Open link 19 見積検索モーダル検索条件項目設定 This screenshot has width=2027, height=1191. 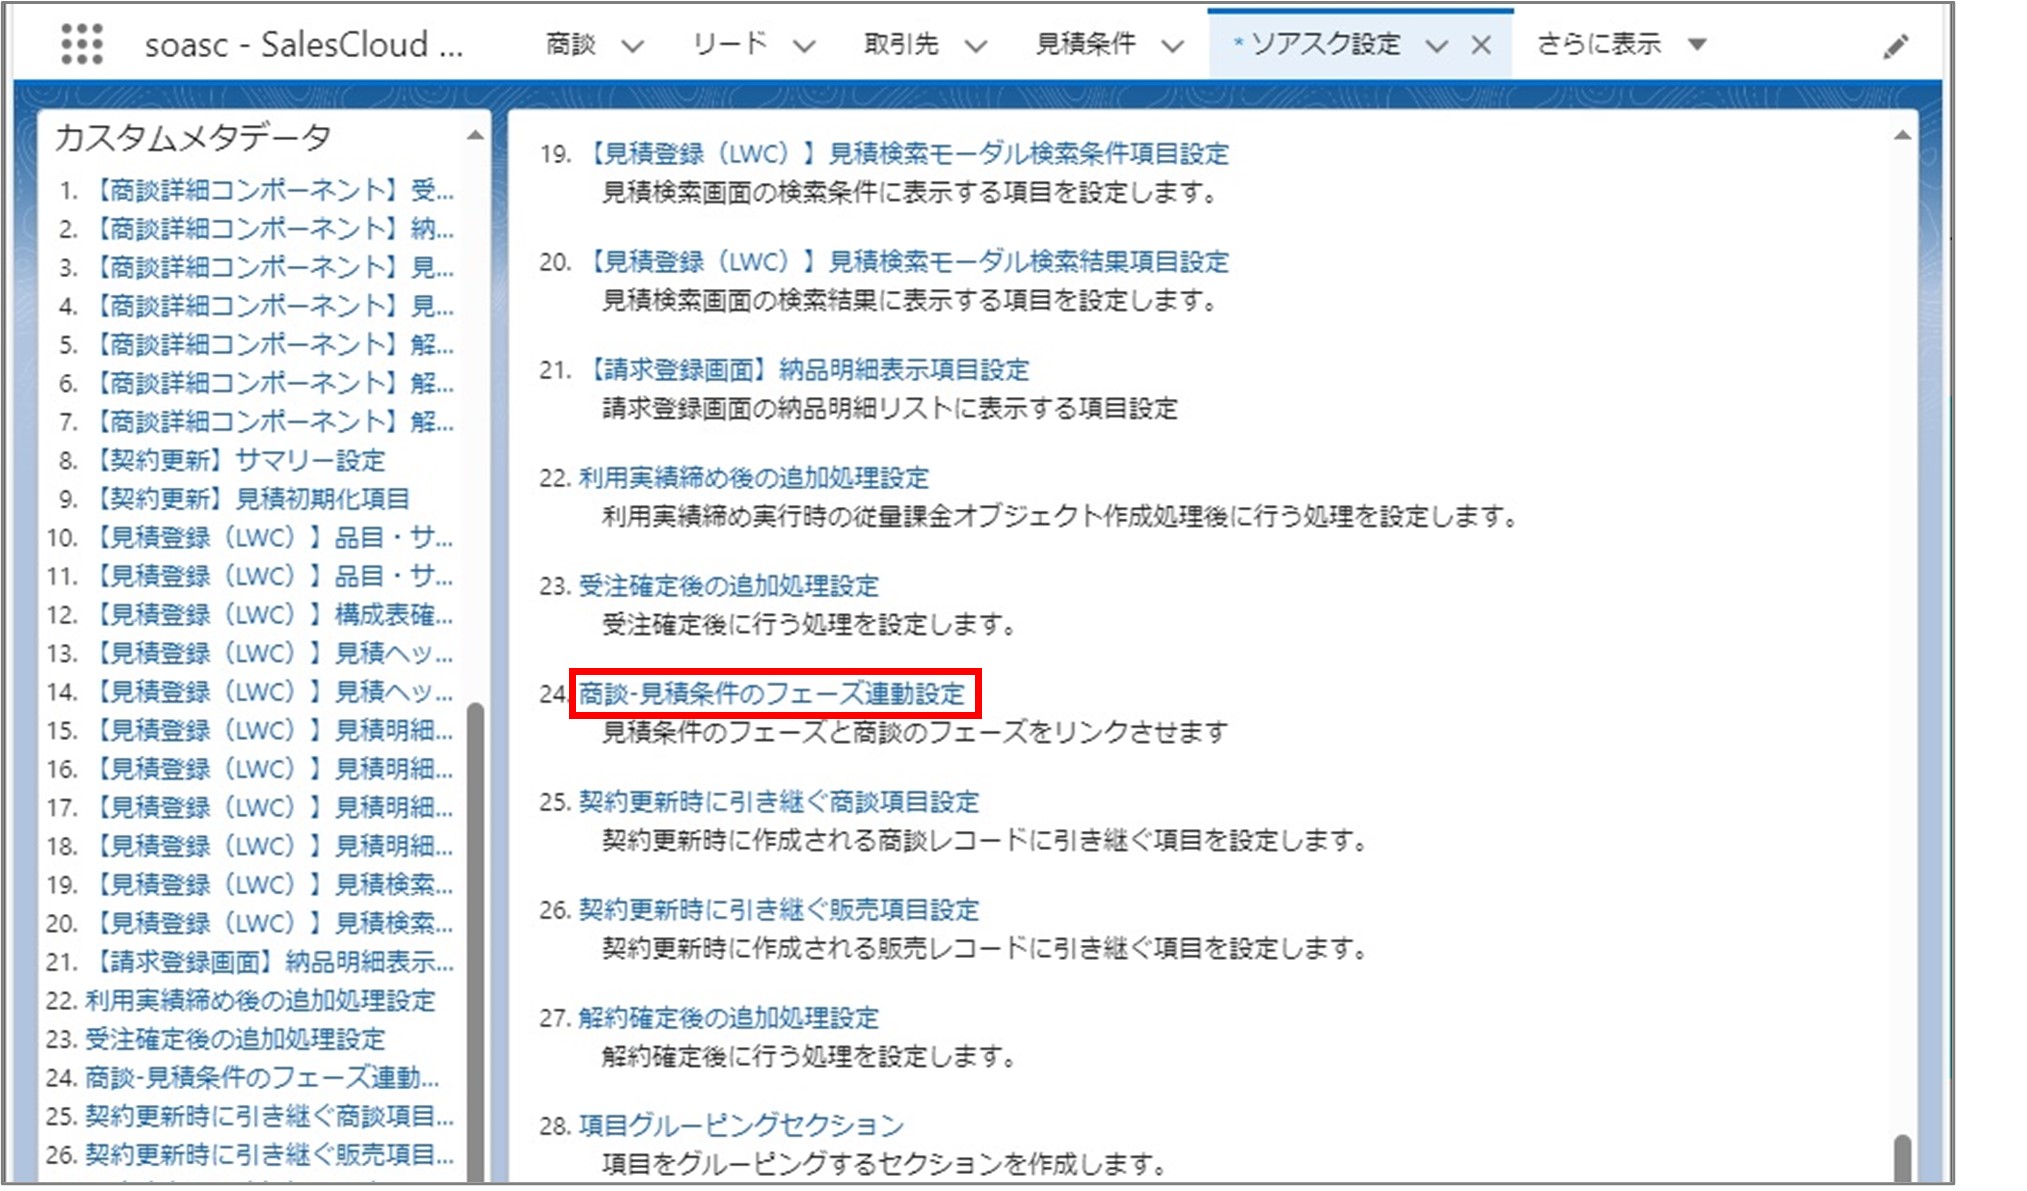coord(903,153)
